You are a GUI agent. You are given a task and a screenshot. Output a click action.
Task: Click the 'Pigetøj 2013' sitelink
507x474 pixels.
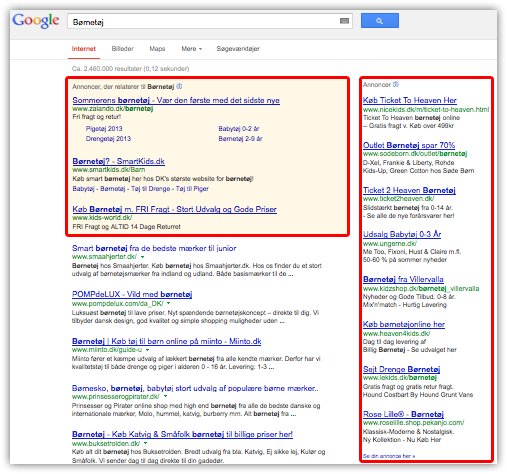pyautogui.click(x=104, y=129)
